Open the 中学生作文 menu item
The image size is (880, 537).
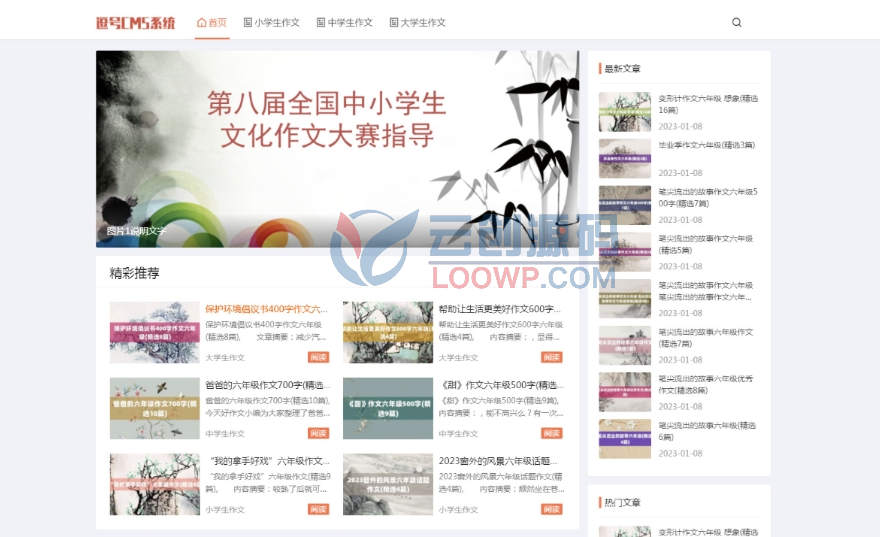[344, 22]
